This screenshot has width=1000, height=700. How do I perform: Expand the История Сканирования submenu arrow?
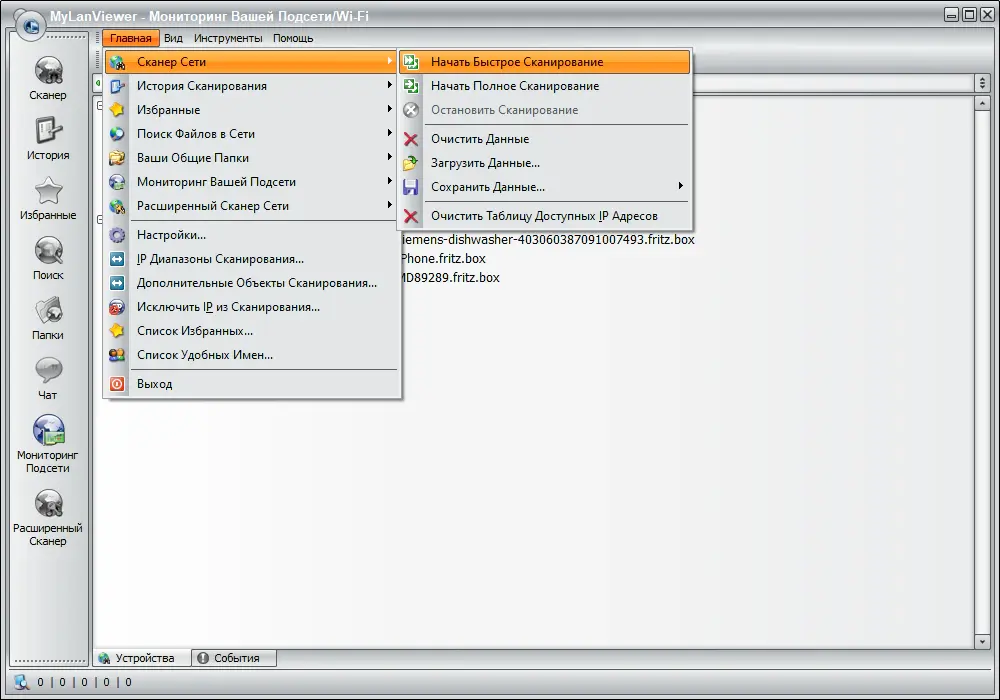[x=389, y=85]
